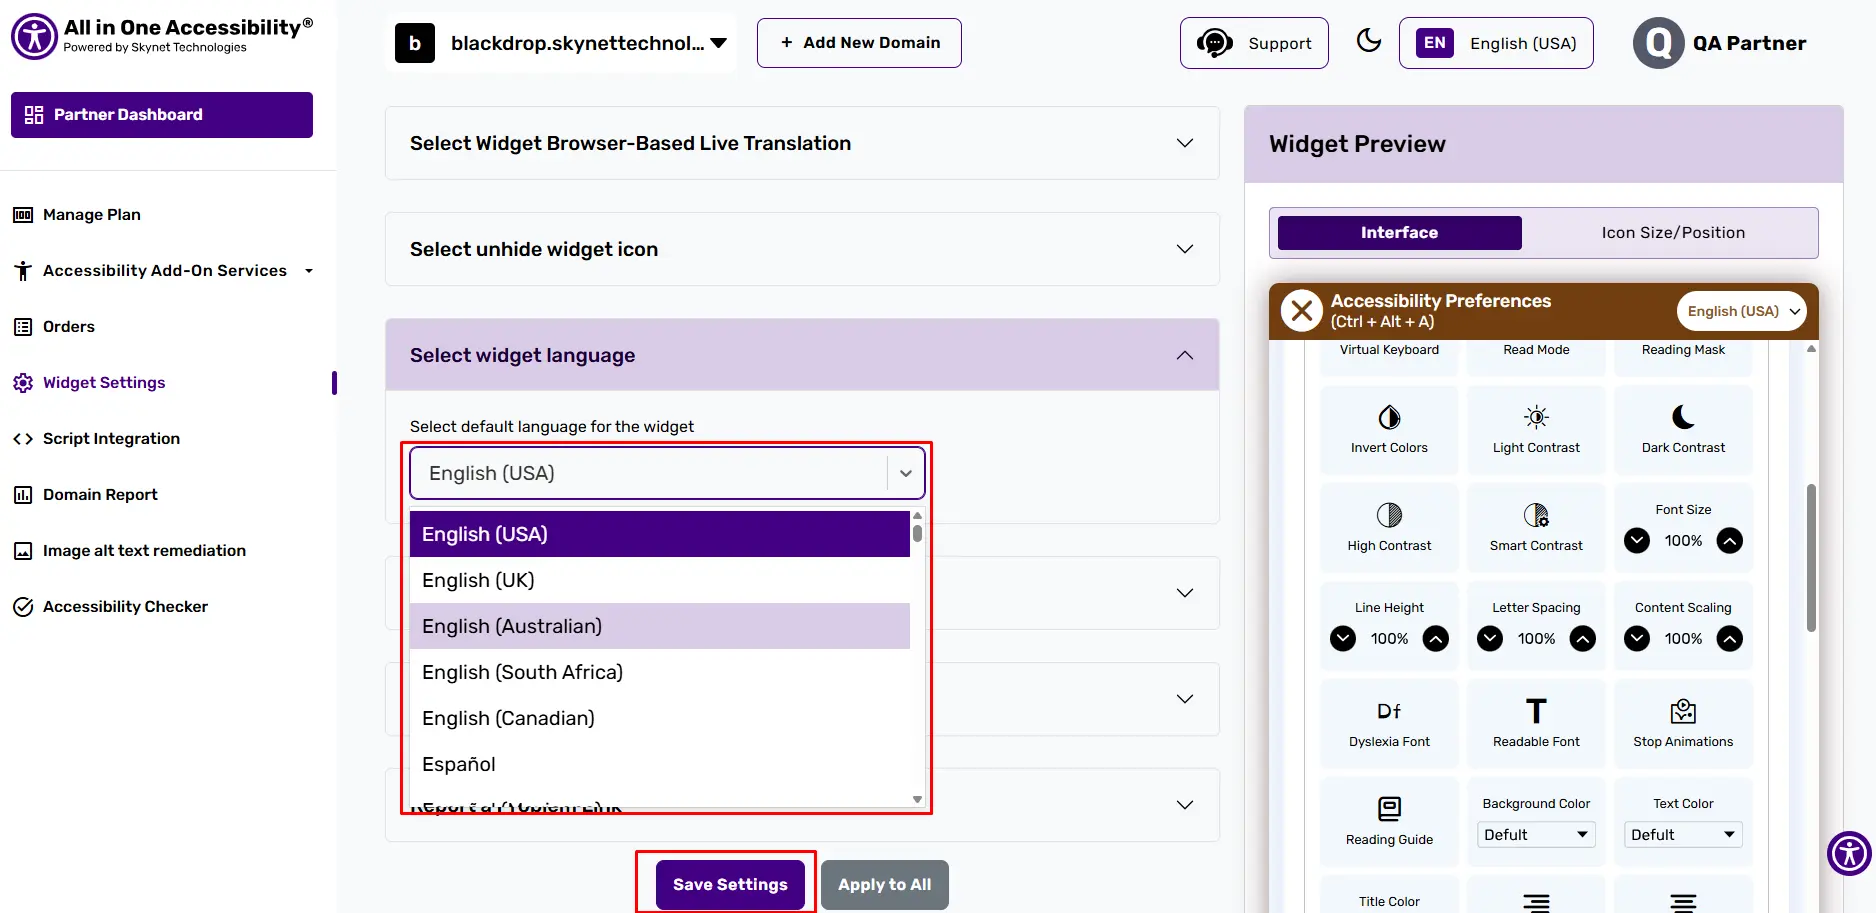The height and width of the screenshot is (913, 1876).
Task: Increase Letter Spacing value
Action: tap(1583, 639)
